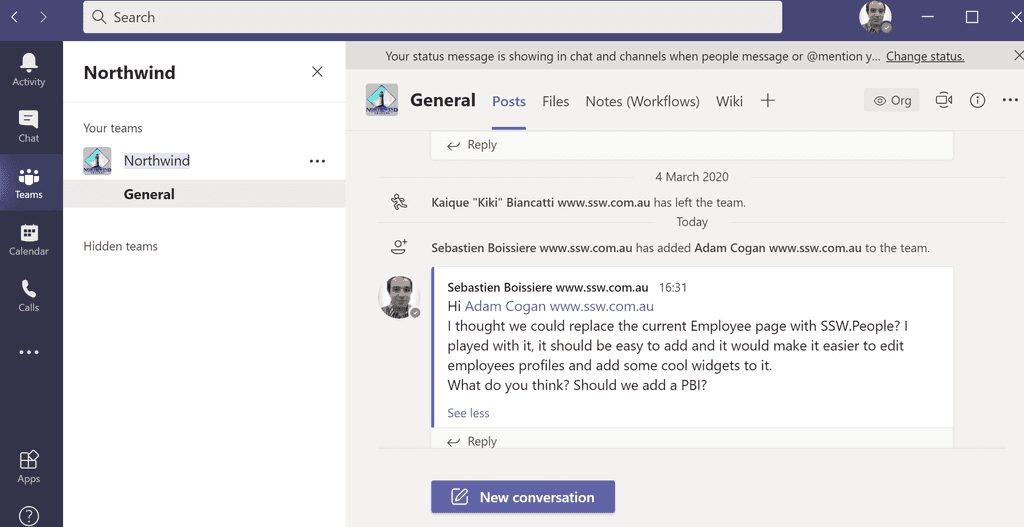Add a new tab with plus icon
This screenshot has height=527, width=1024.
(x=767, y=101)
